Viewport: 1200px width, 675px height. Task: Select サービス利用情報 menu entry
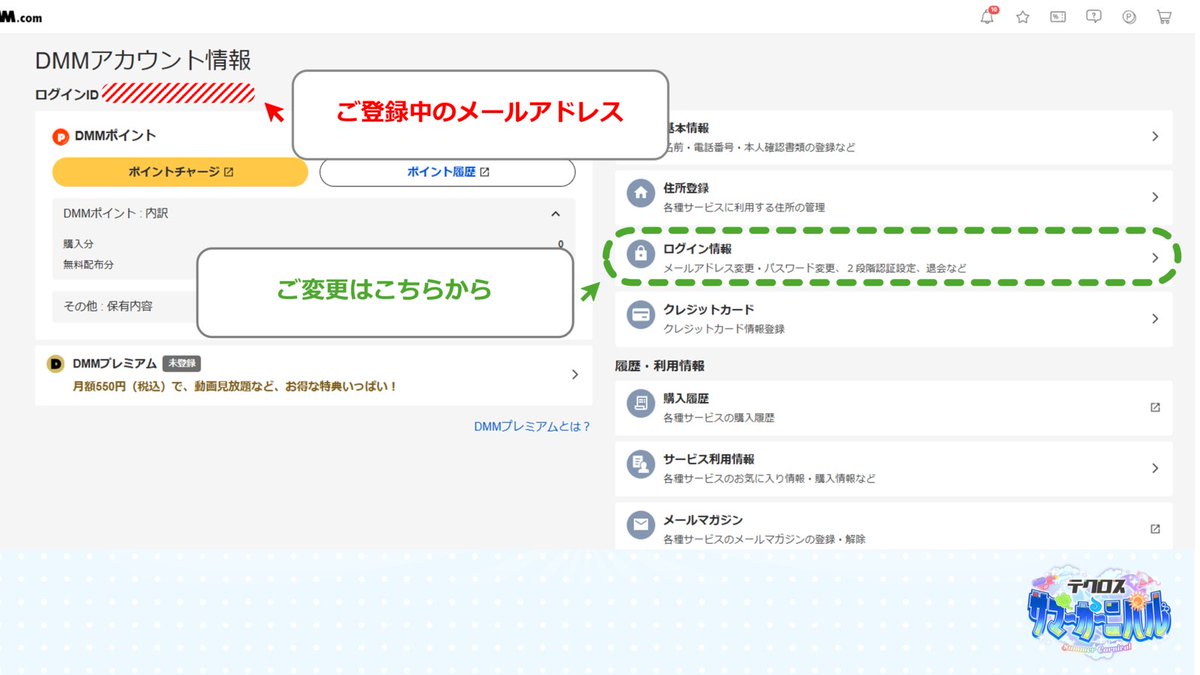[894, 468]
